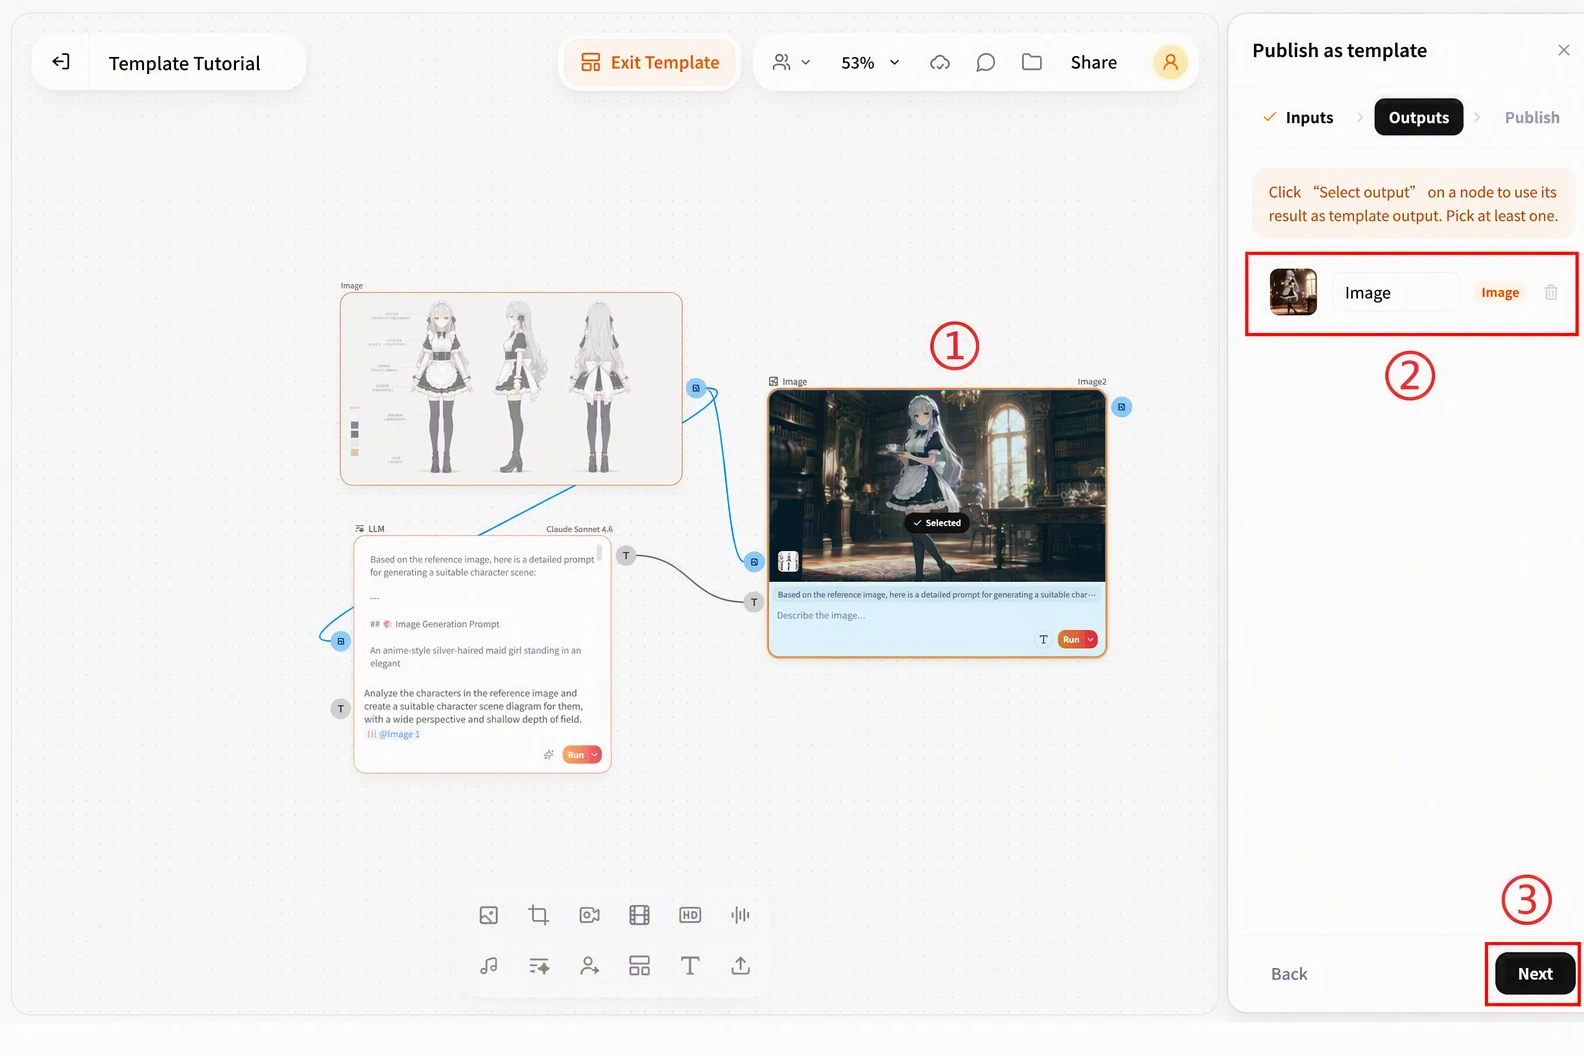
Task: Edit the output name field reading Image
Action: [x=1395, y=292]
